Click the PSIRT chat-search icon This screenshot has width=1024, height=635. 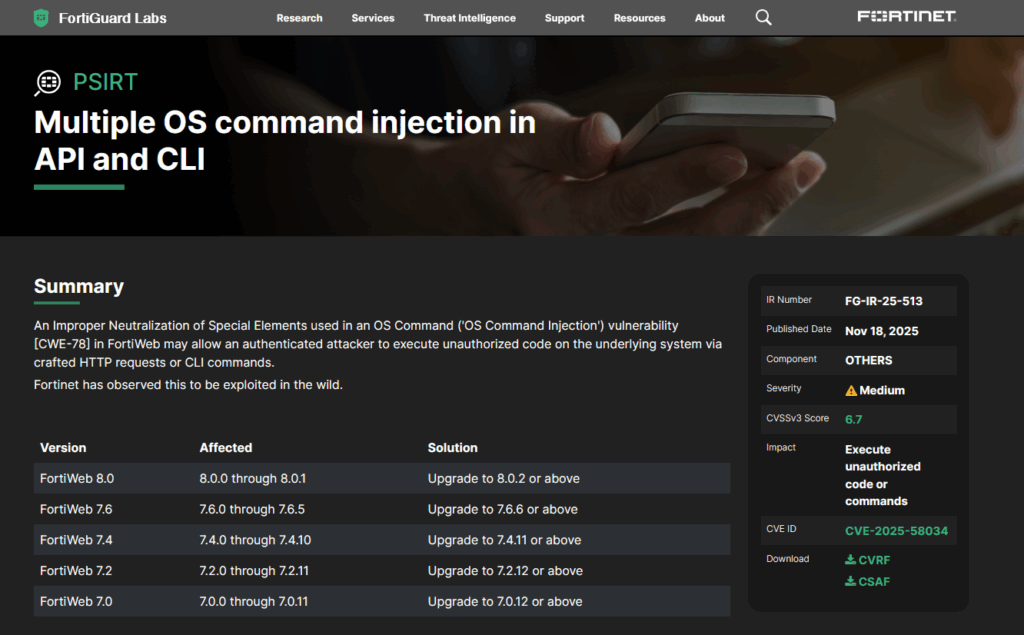48,83
